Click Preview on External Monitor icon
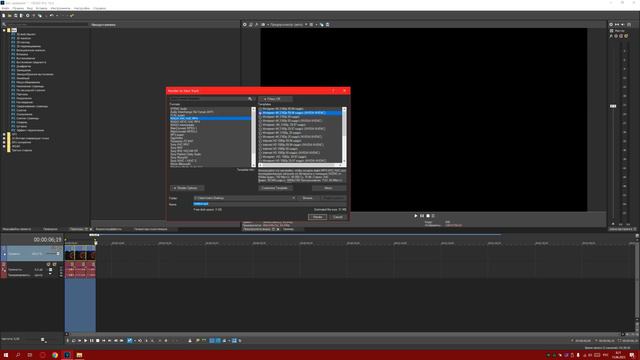The width and height of the screenshot is (640, 360). pyautogui.click(x=251, y=24)
